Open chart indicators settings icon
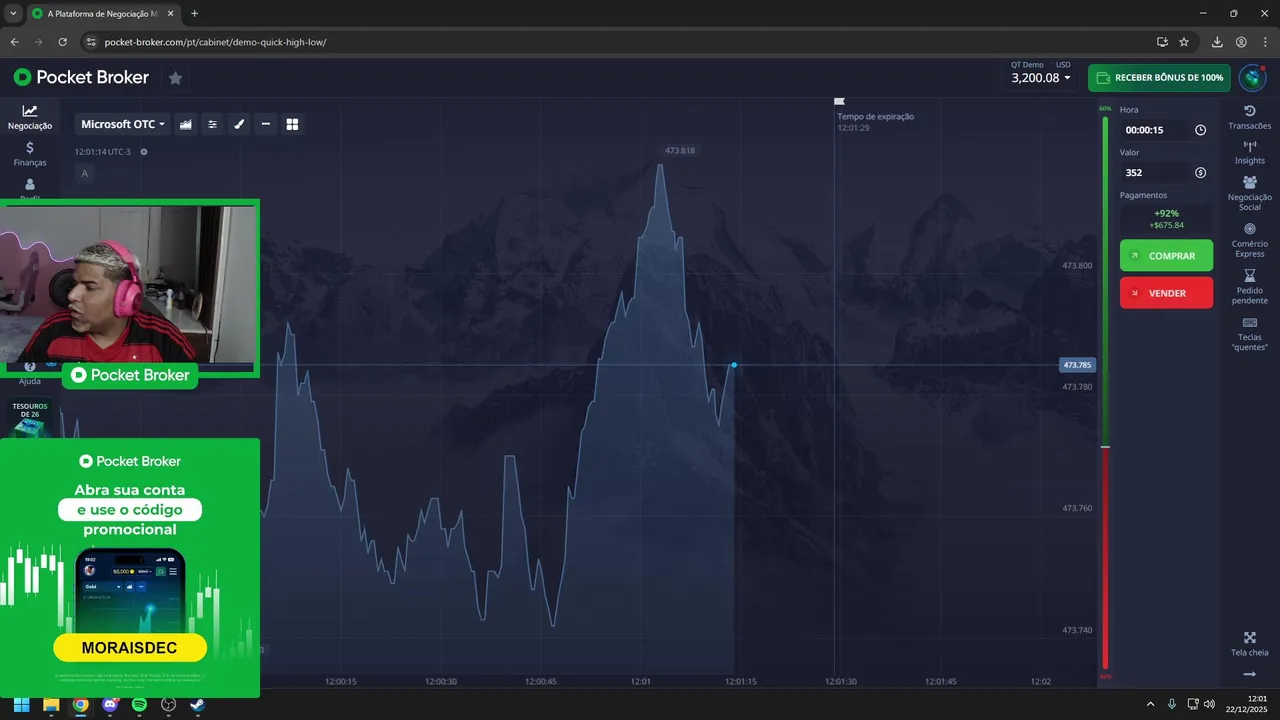 tap(212, 124)
